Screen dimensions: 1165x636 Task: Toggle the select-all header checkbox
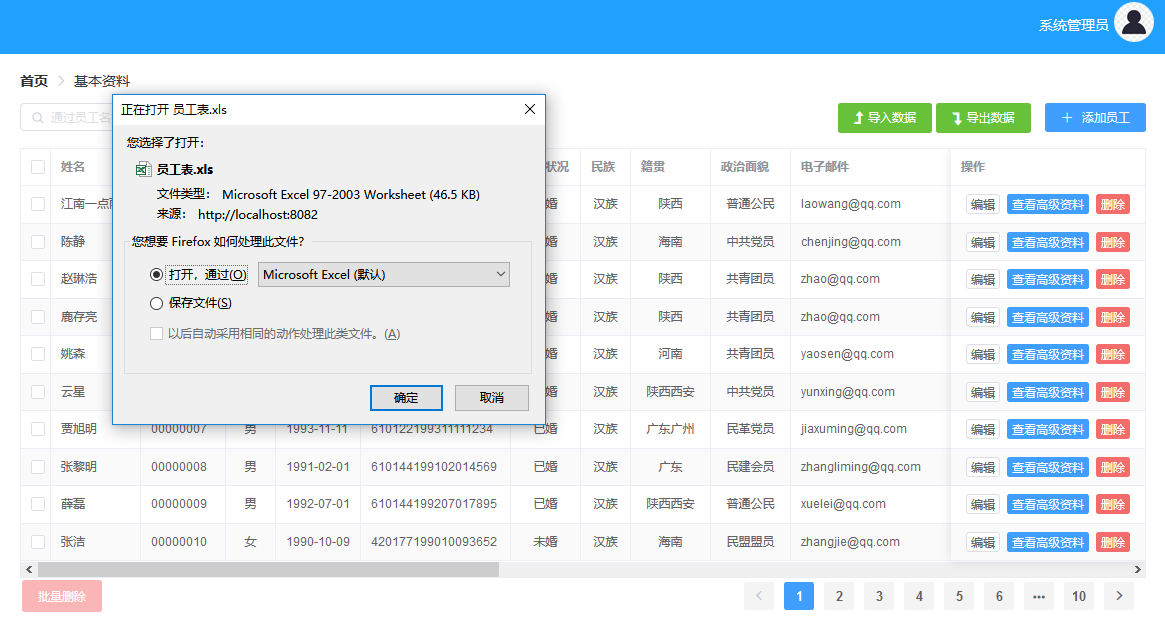click(x=38, y=167)
